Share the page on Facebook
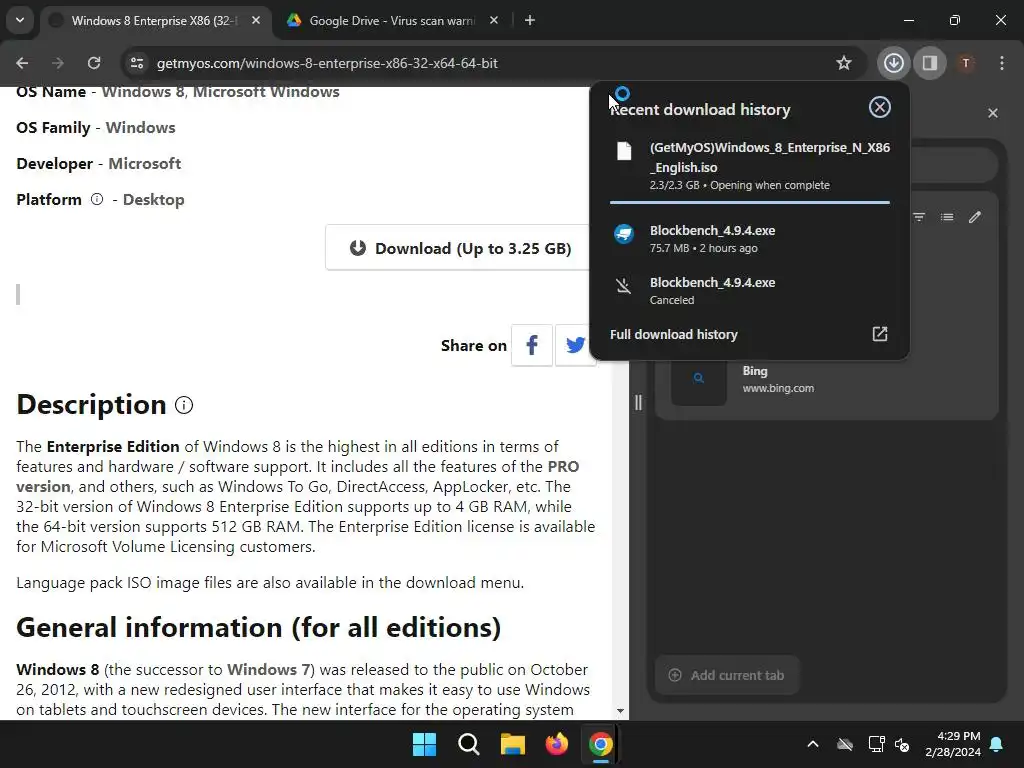 (x=532, y=345)
